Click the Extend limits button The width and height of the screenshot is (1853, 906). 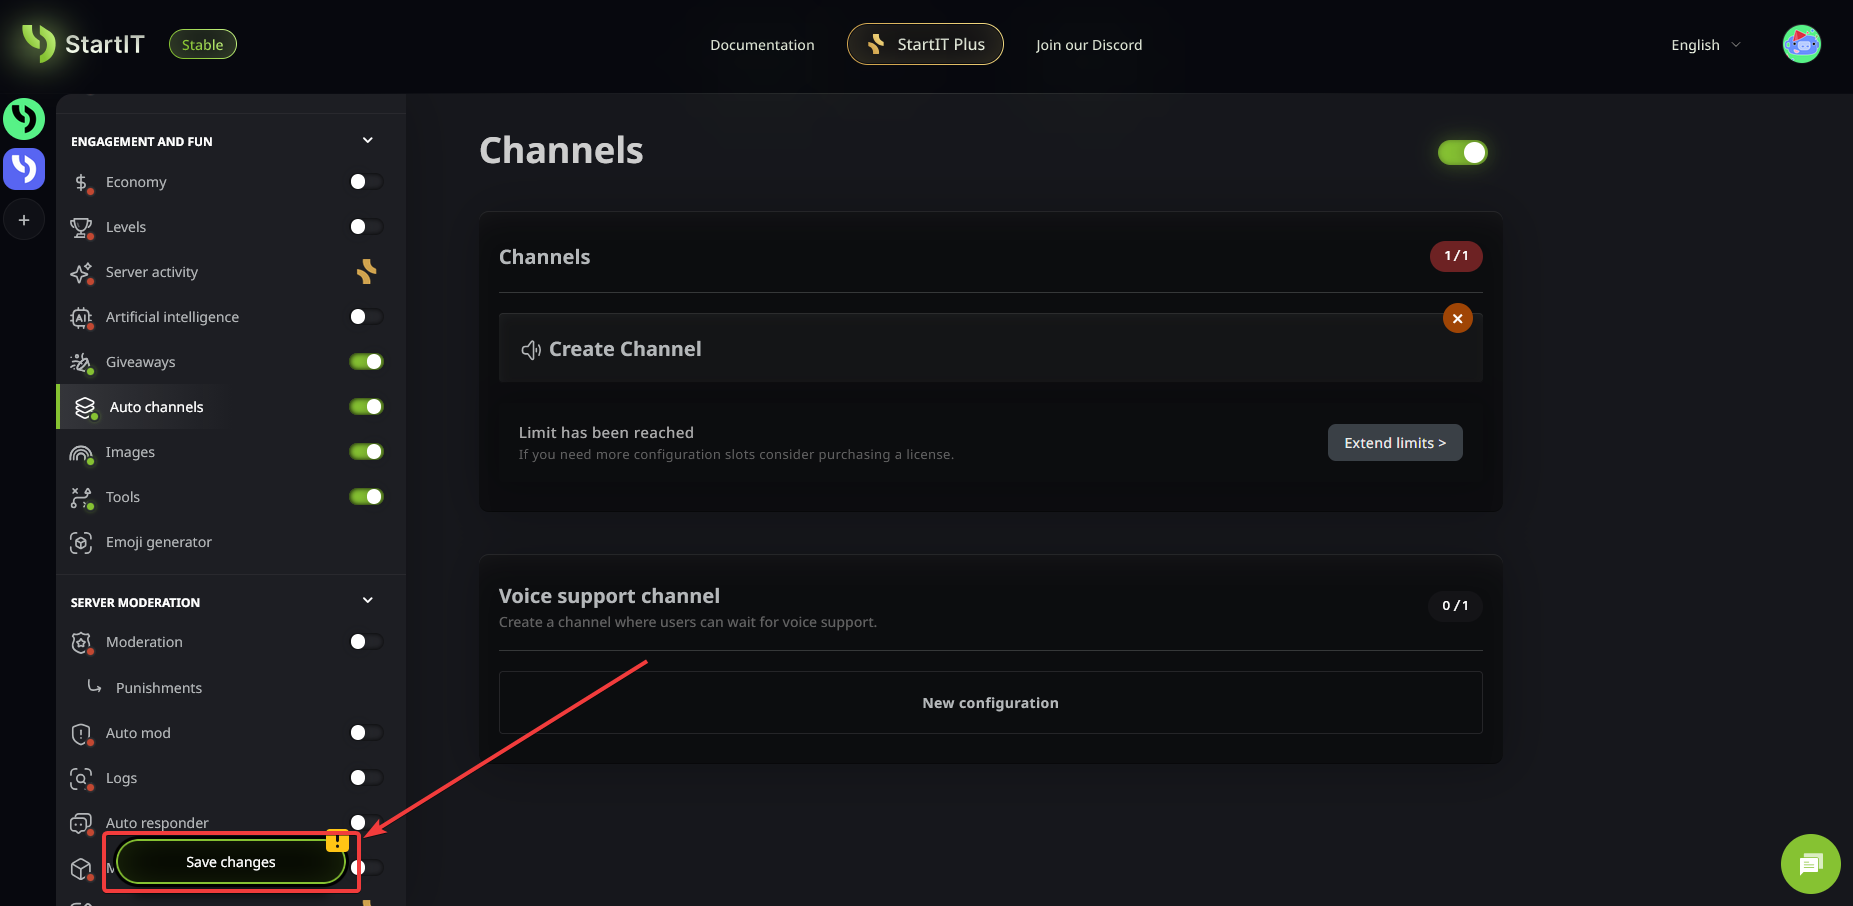(1394, 443)
